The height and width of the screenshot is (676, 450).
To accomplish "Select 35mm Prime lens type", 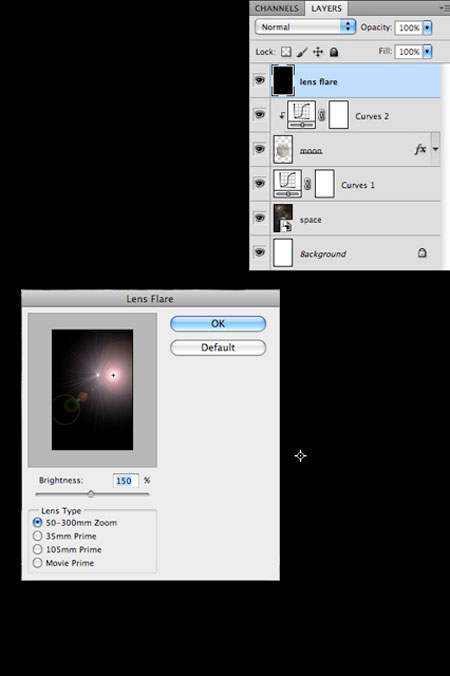I will click(x=38, y=536).
